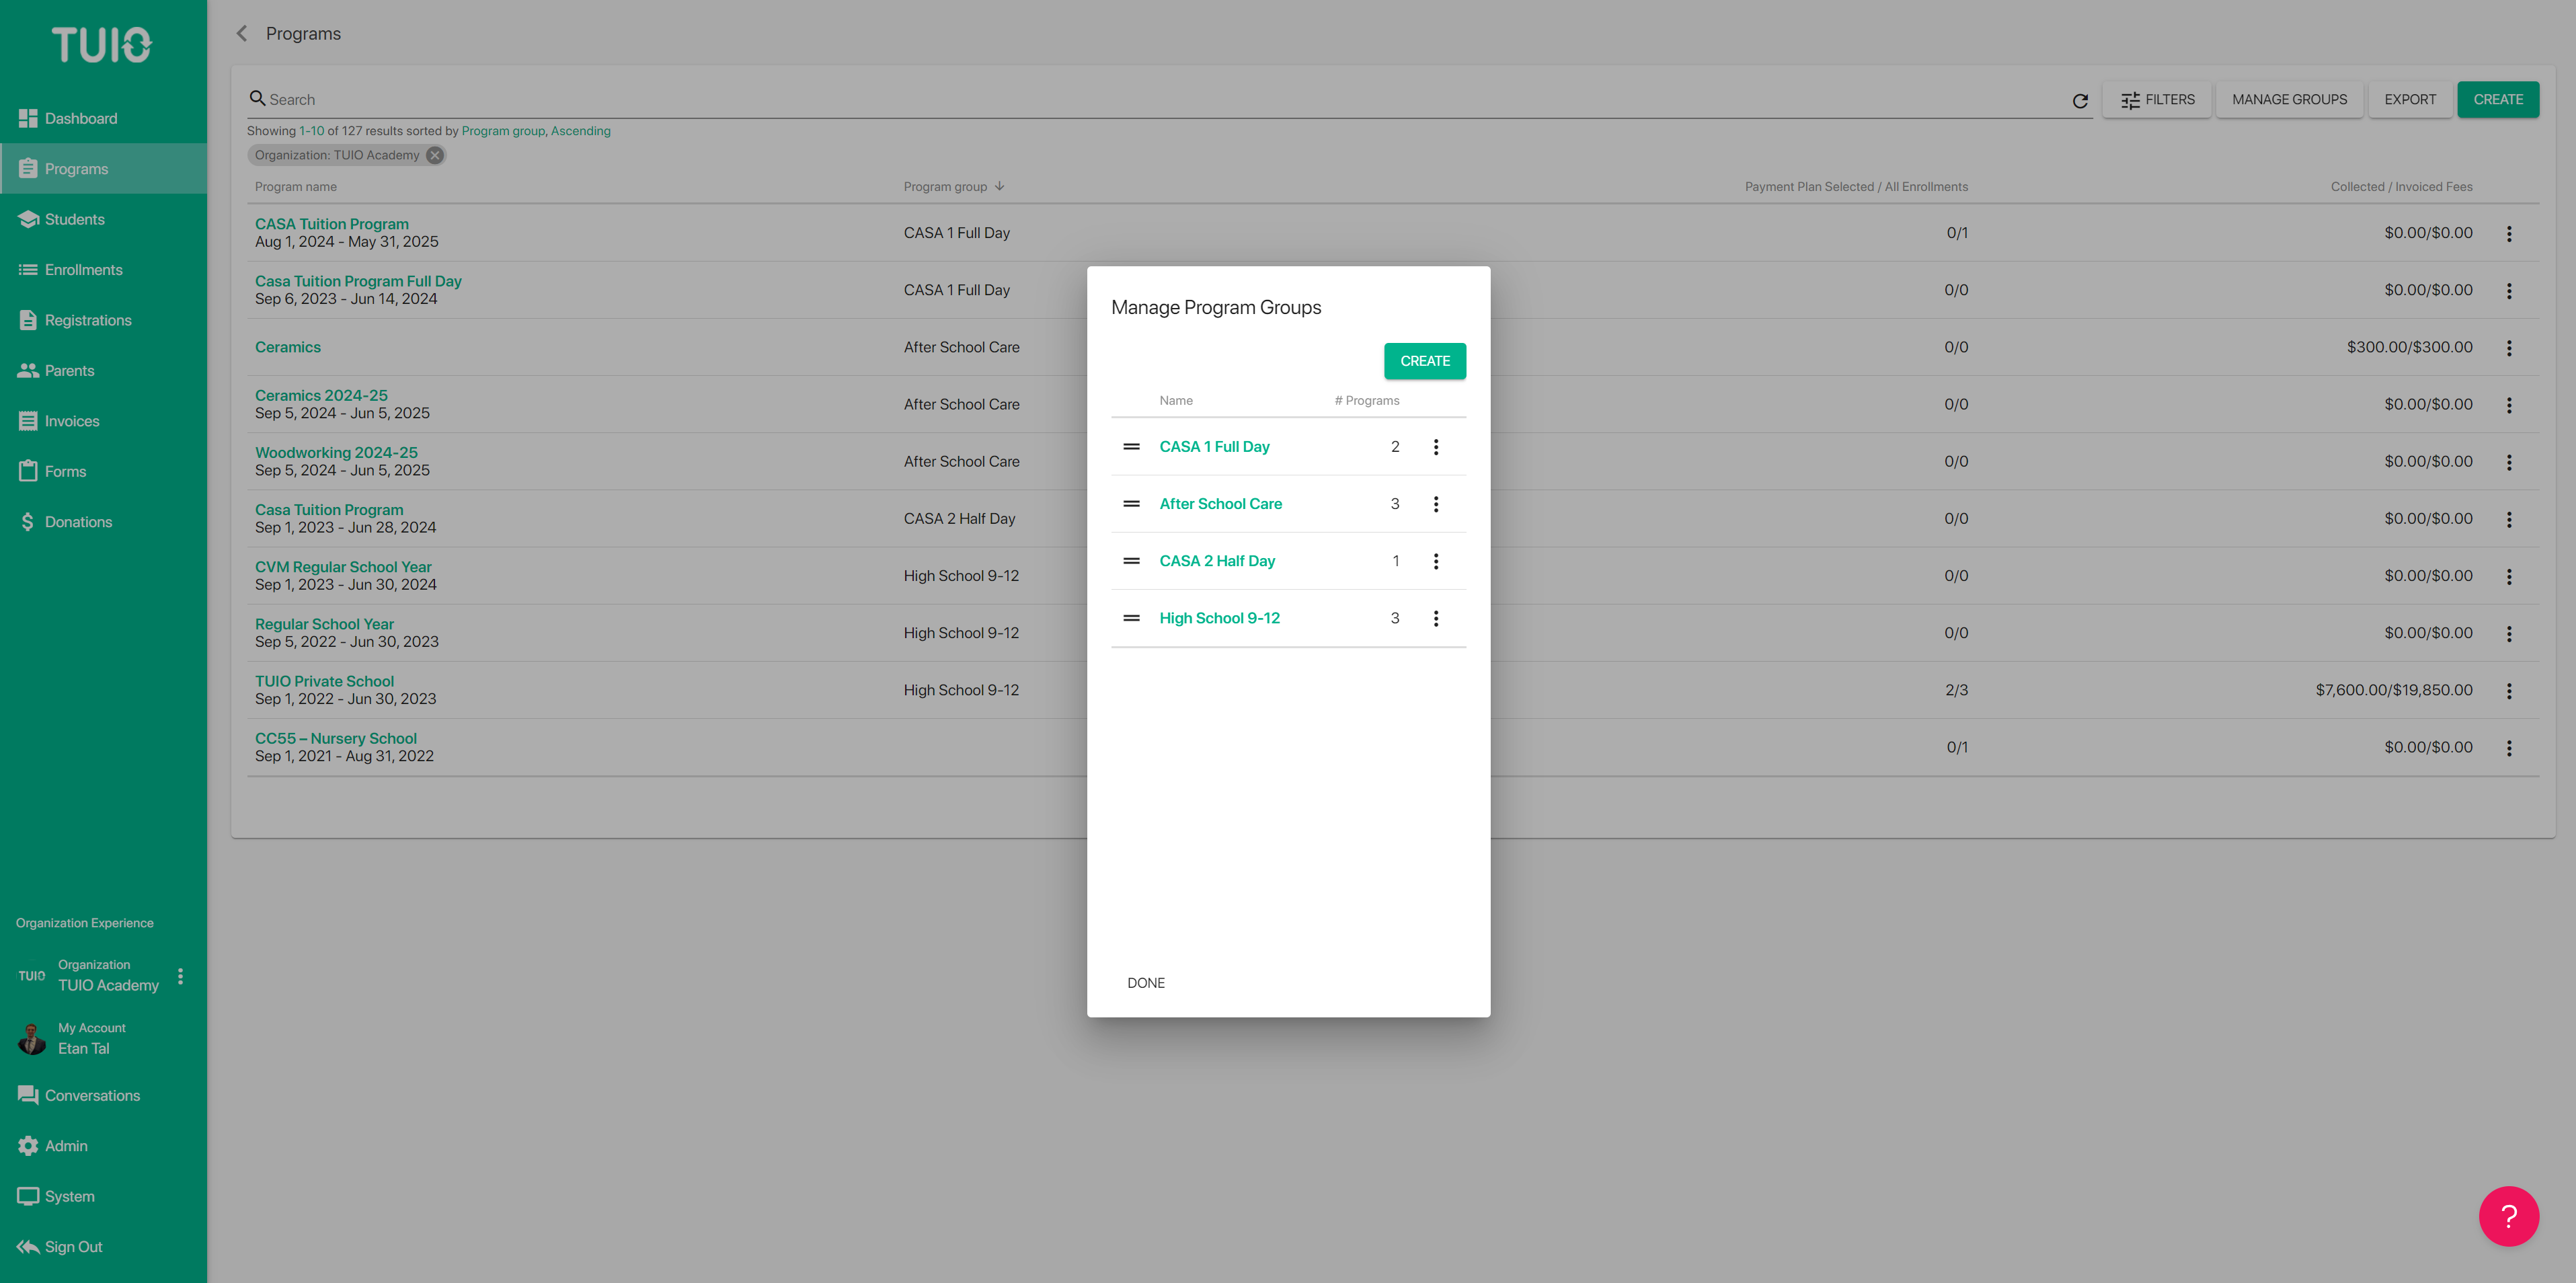The height and width of the screenshot is (1283, 2576).
Task: Open the pink help question button
Action: click(2508, 1216)
